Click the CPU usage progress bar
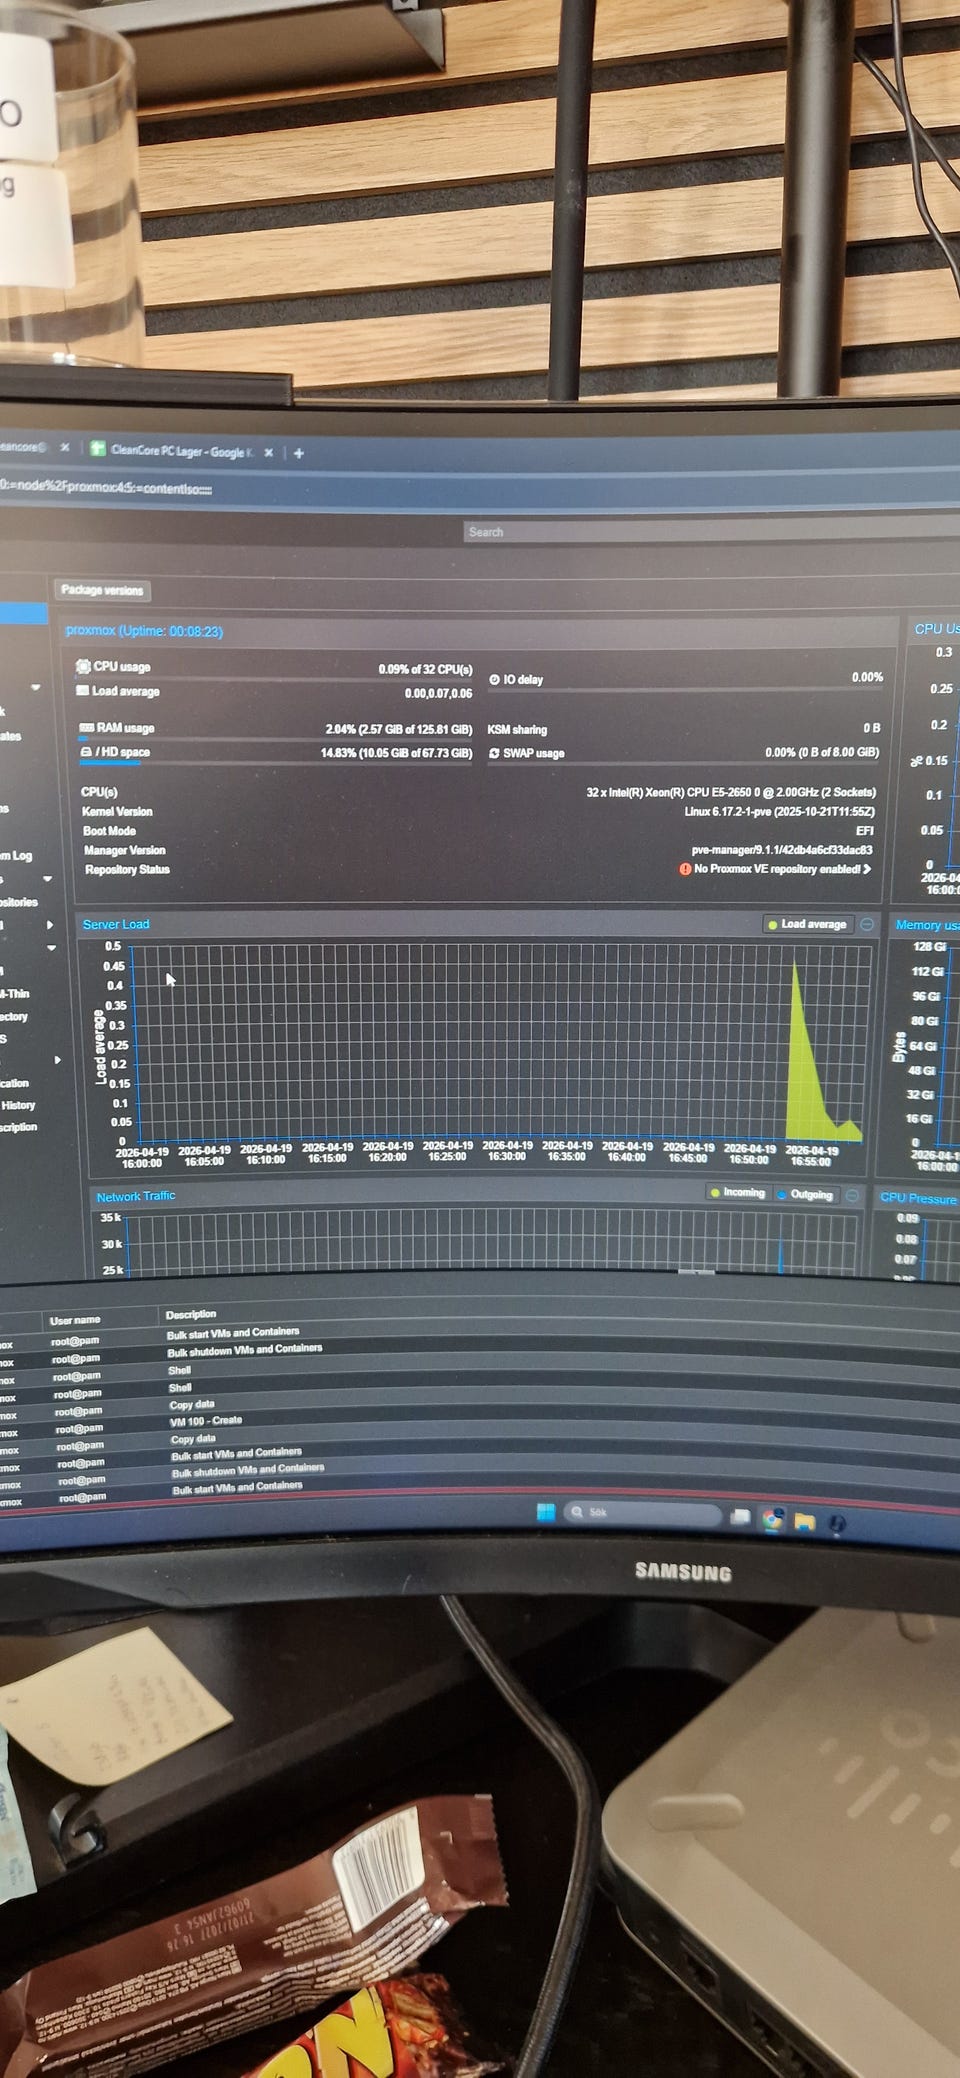The image size is (960, 2078). [x=275, y=679]
